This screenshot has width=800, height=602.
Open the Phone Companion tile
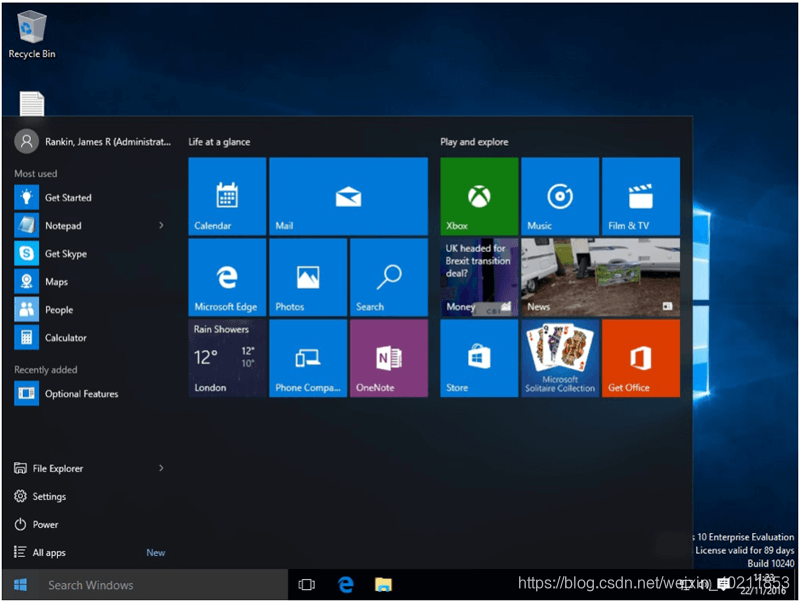coord(308,358)
